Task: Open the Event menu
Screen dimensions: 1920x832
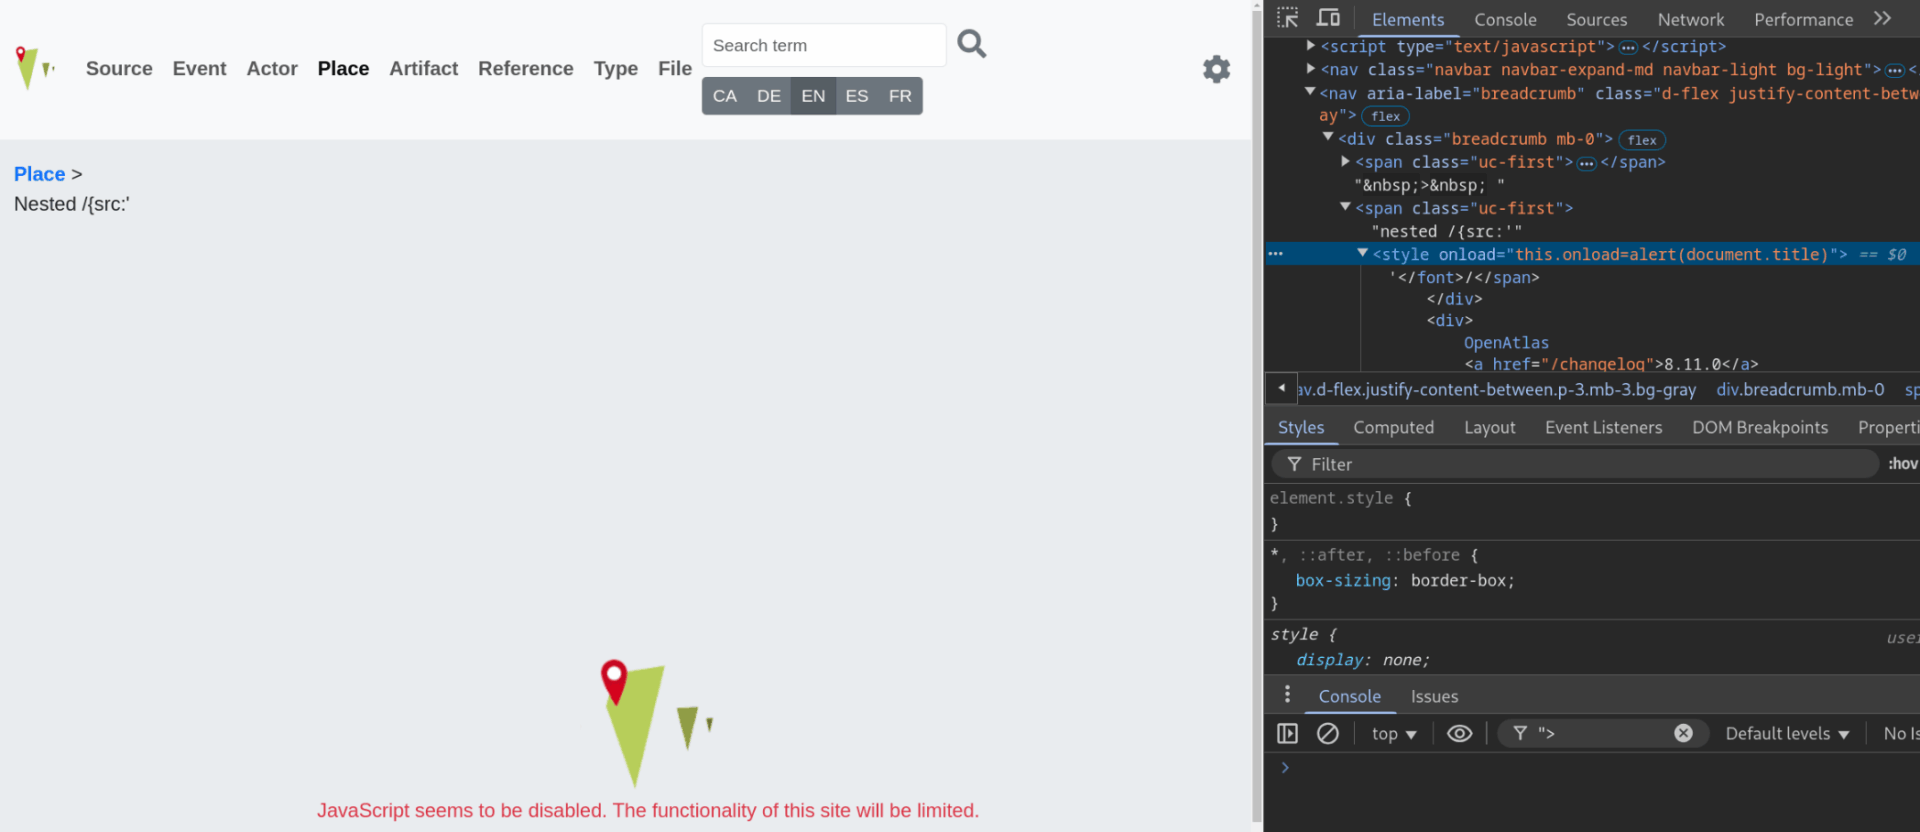Action: 199,68
